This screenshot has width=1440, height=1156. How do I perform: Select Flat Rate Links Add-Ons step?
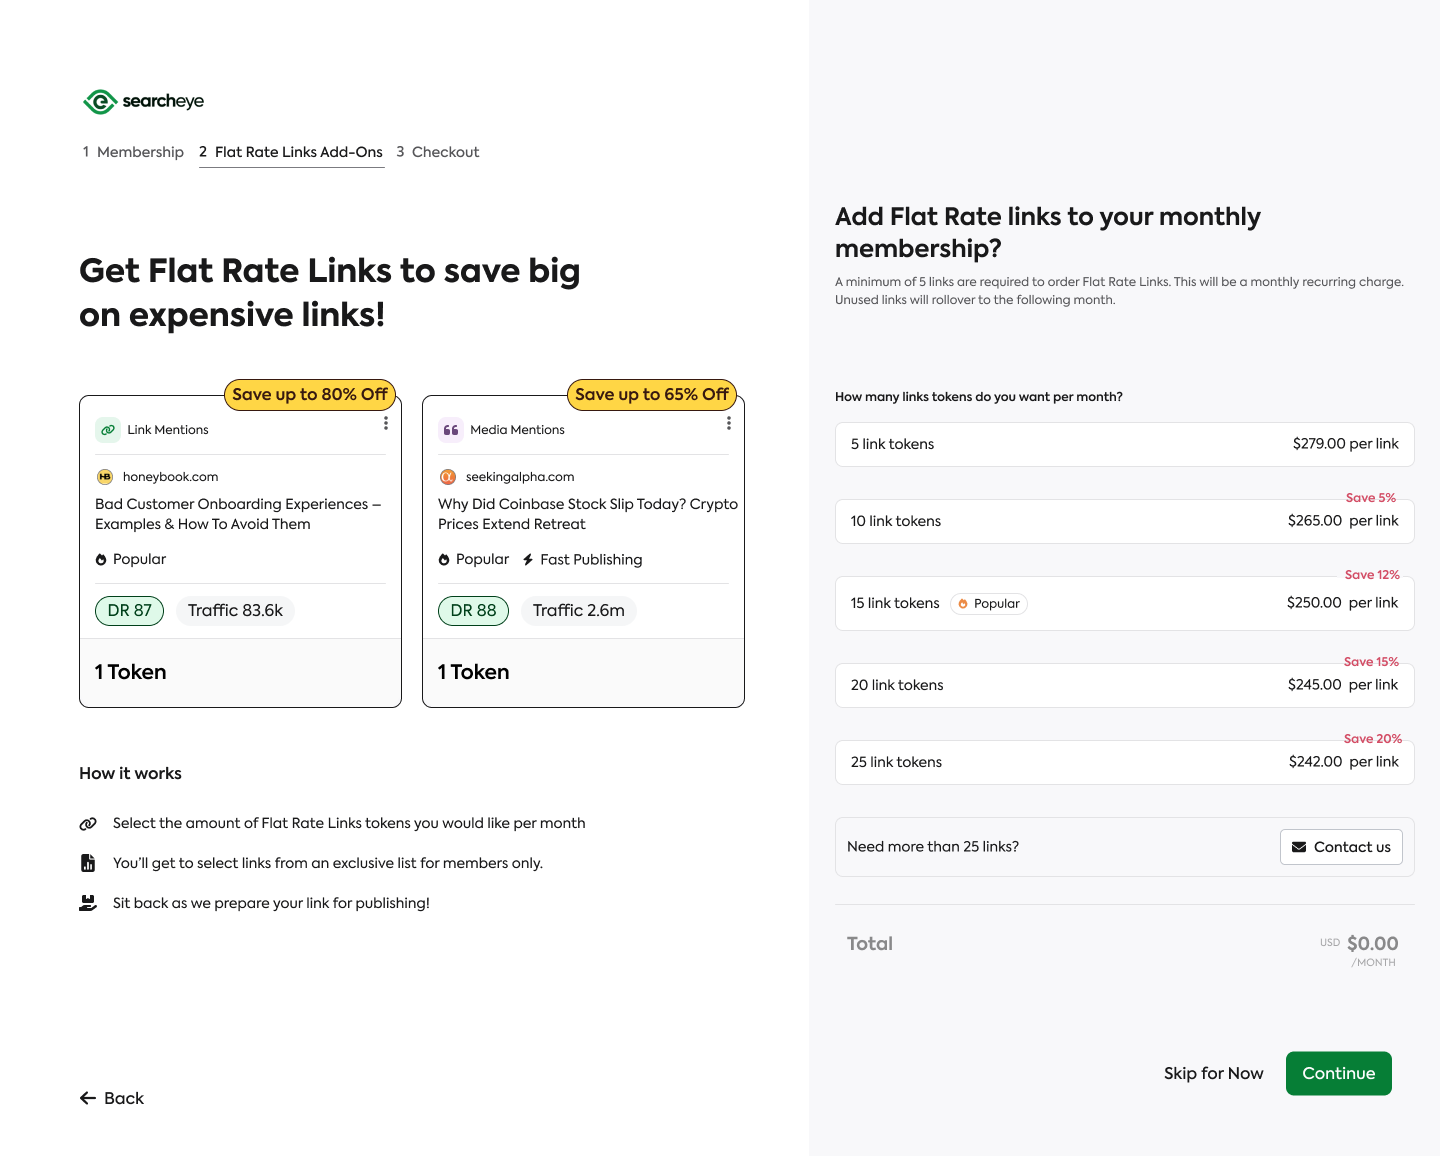(291, 152)
